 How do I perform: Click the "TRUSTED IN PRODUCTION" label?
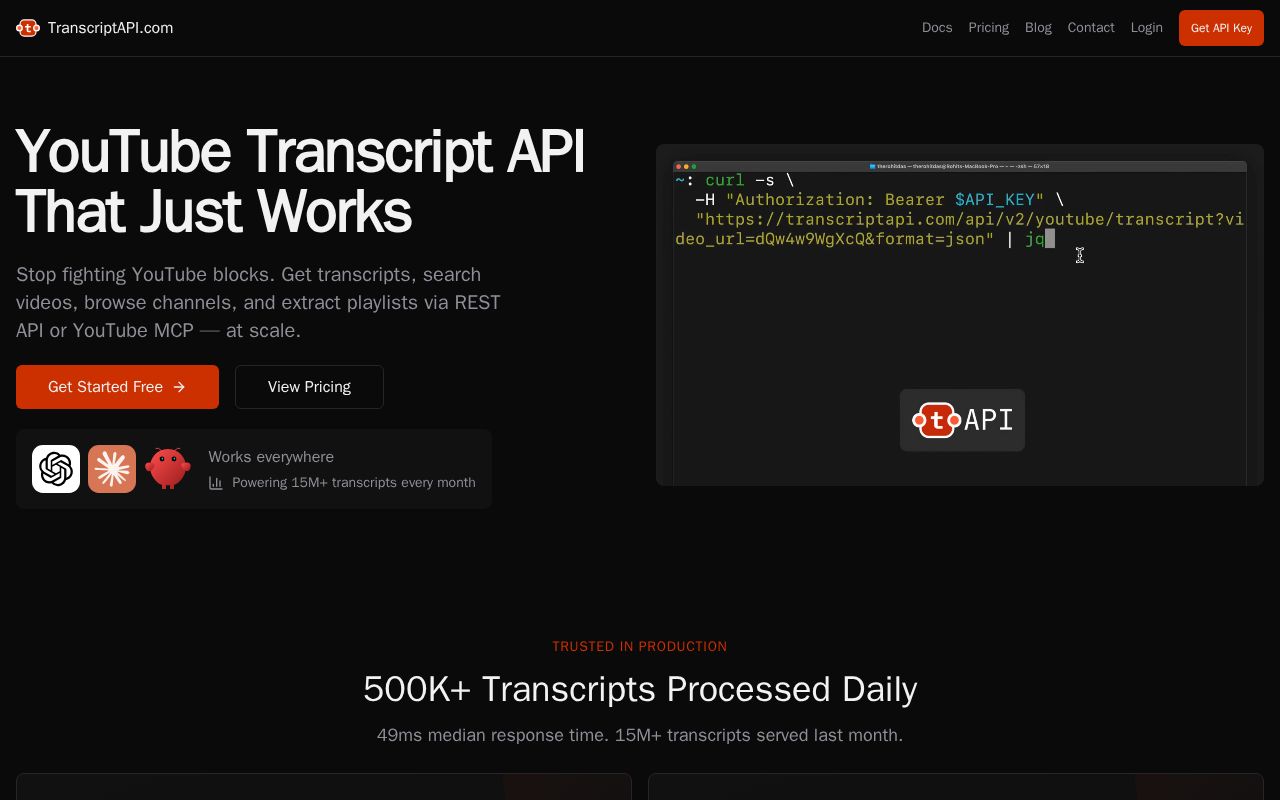point(640,647)
